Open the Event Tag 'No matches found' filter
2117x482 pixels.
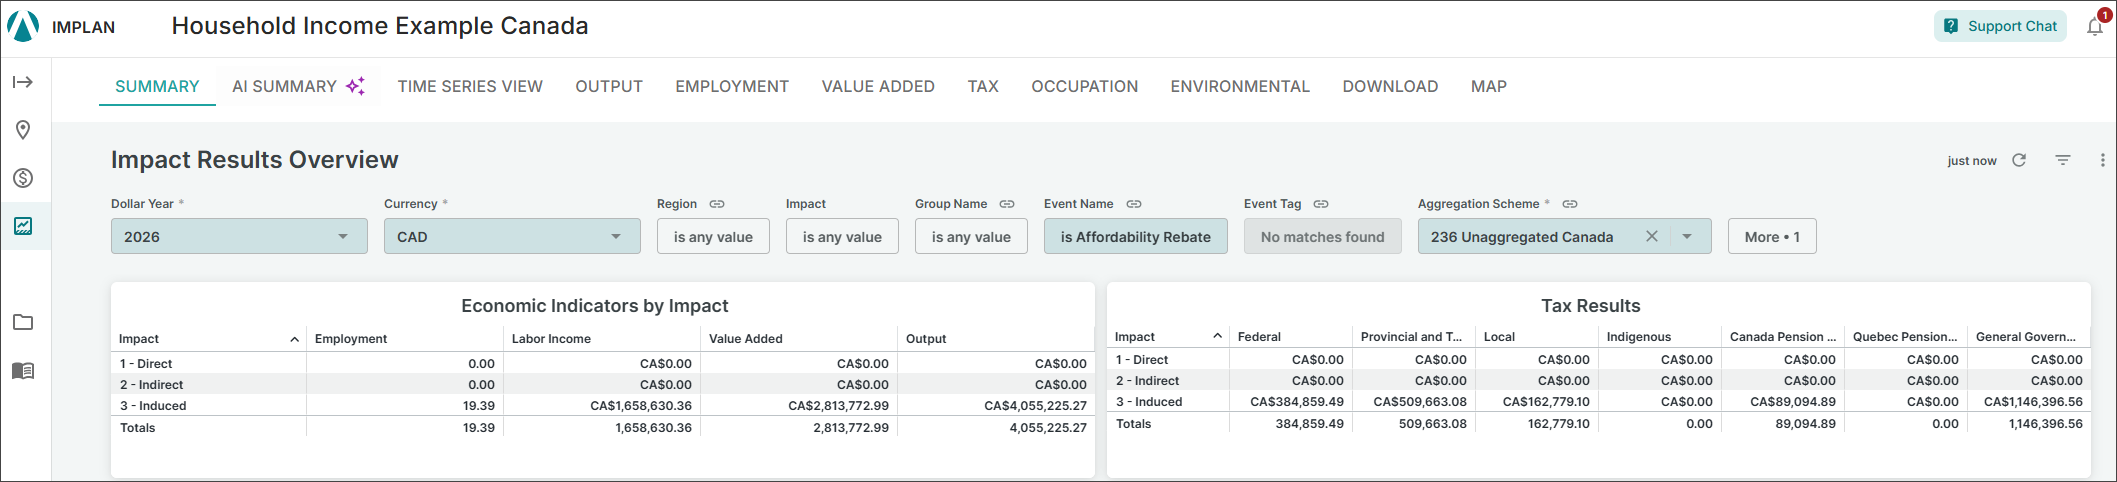(x=1323, y=237)
